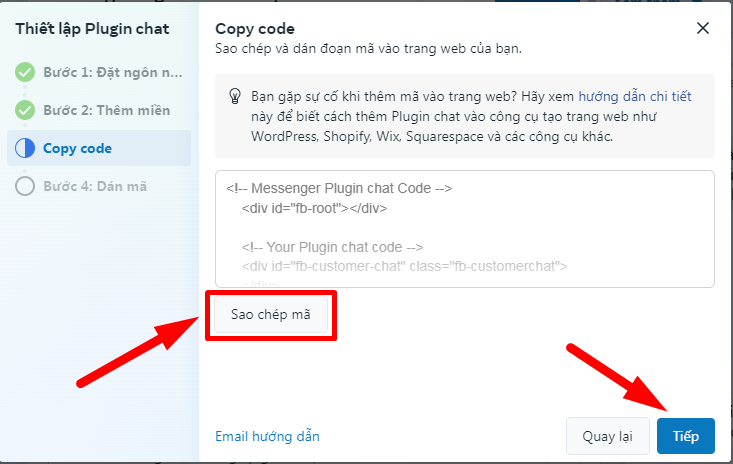Open step Bước 1: Đặt ngôn ngữ

point(113,72)
